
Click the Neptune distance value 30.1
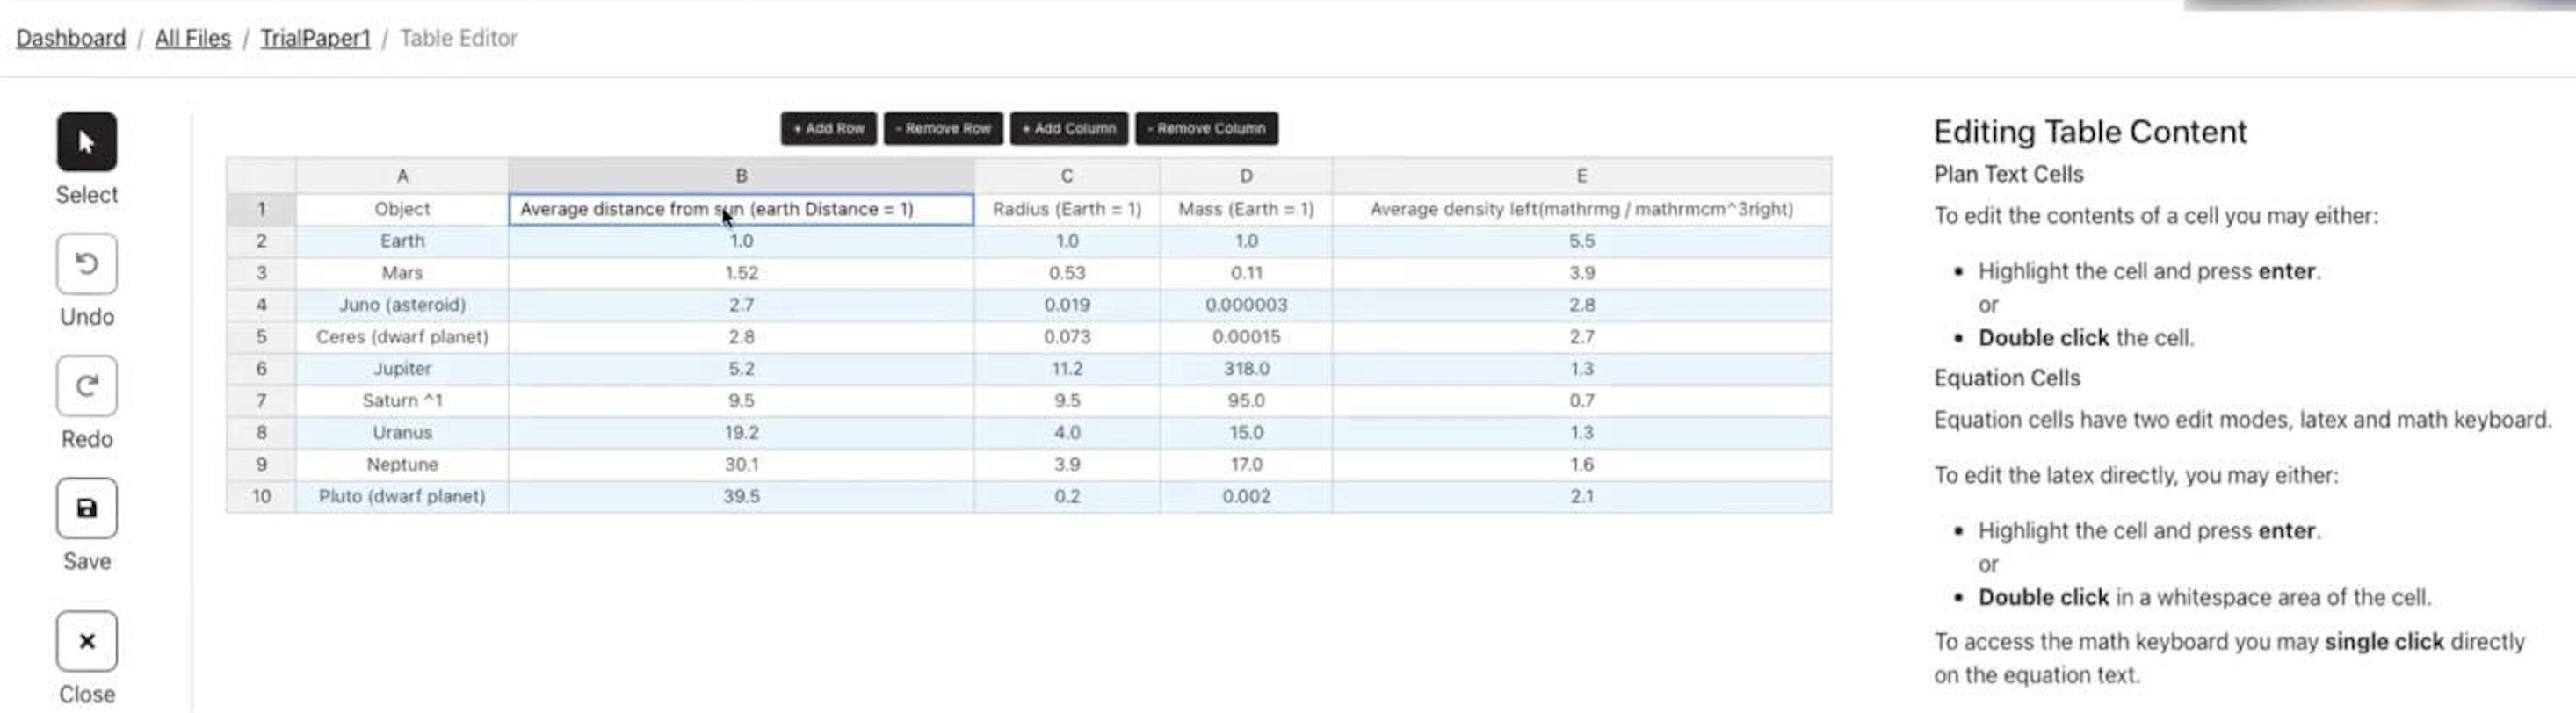pos(741,465)
